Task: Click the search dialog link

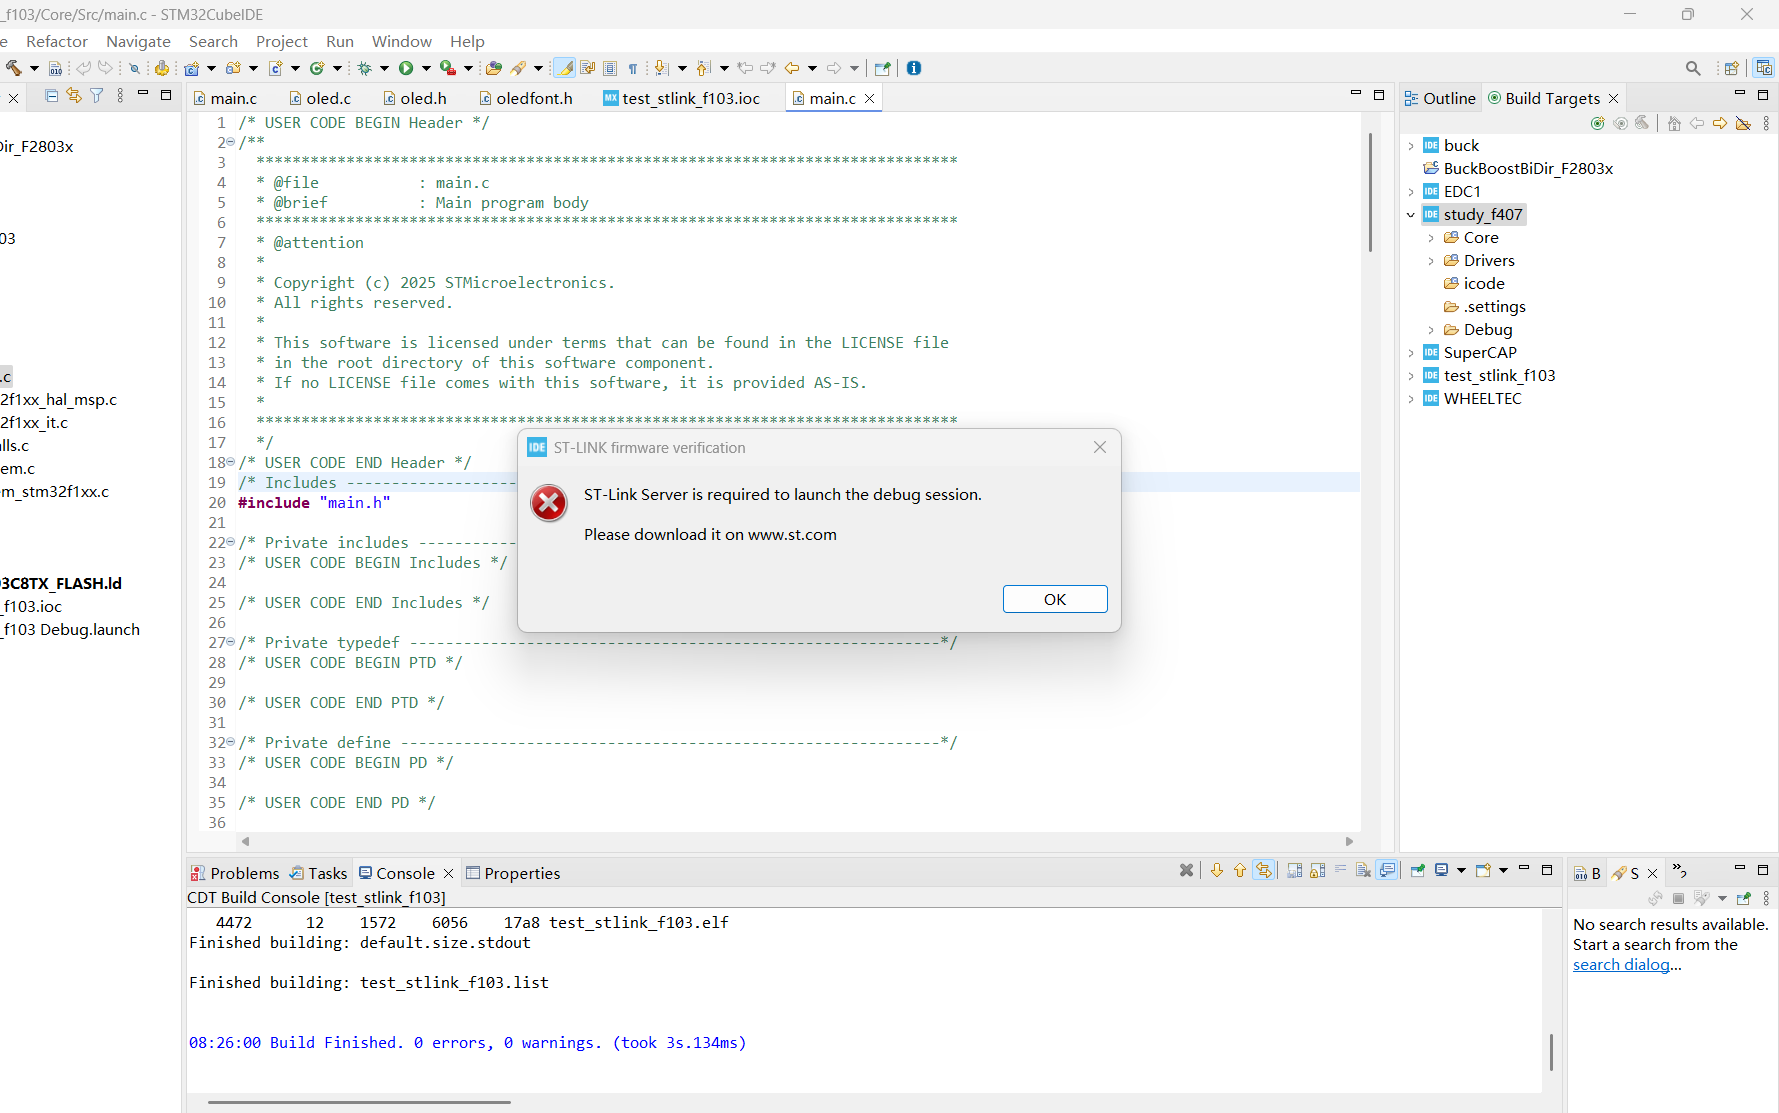Action: [x=1621, y=965]
